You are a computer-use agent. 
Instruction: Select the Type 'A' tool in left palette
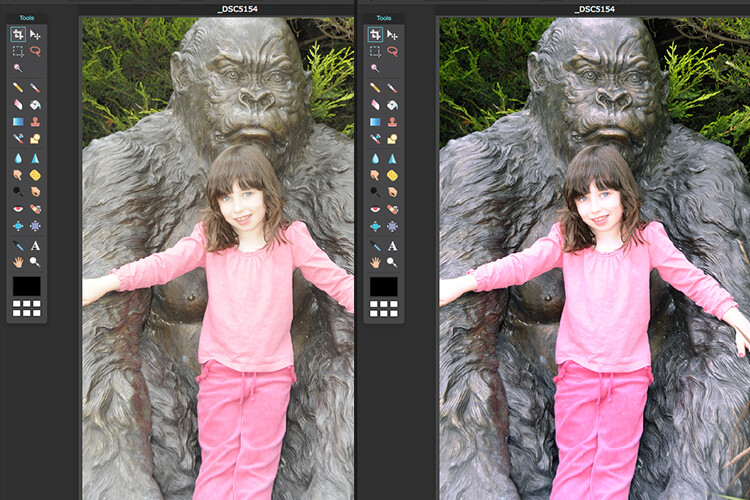coord(35,245)
